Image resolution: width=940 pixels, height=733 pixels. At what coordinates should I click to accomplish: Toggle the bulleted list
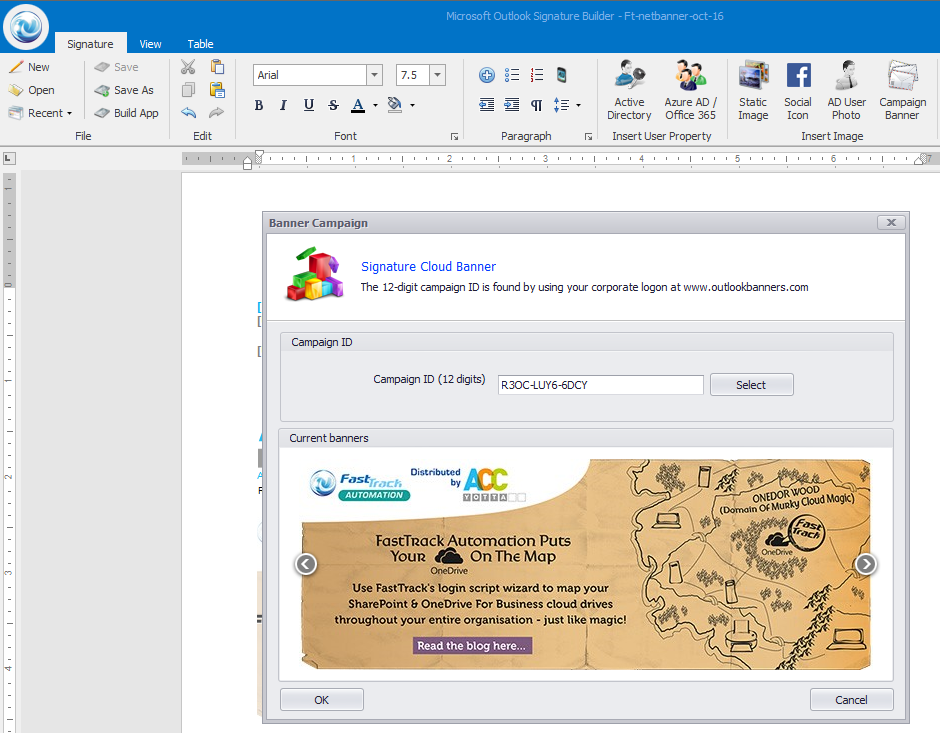click(x=512, y=75)
